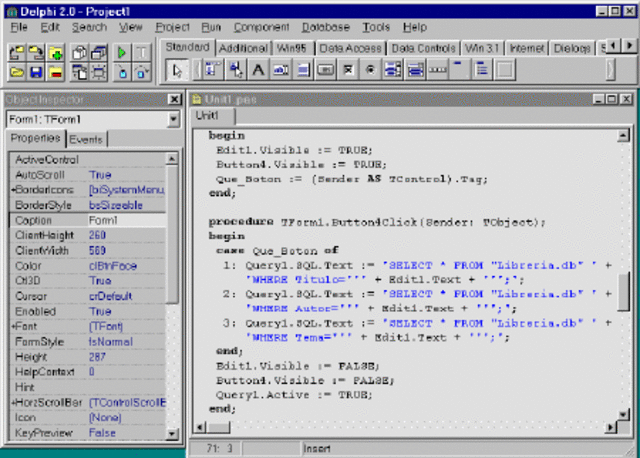Click the Caption property value Form1

point(127,220)
